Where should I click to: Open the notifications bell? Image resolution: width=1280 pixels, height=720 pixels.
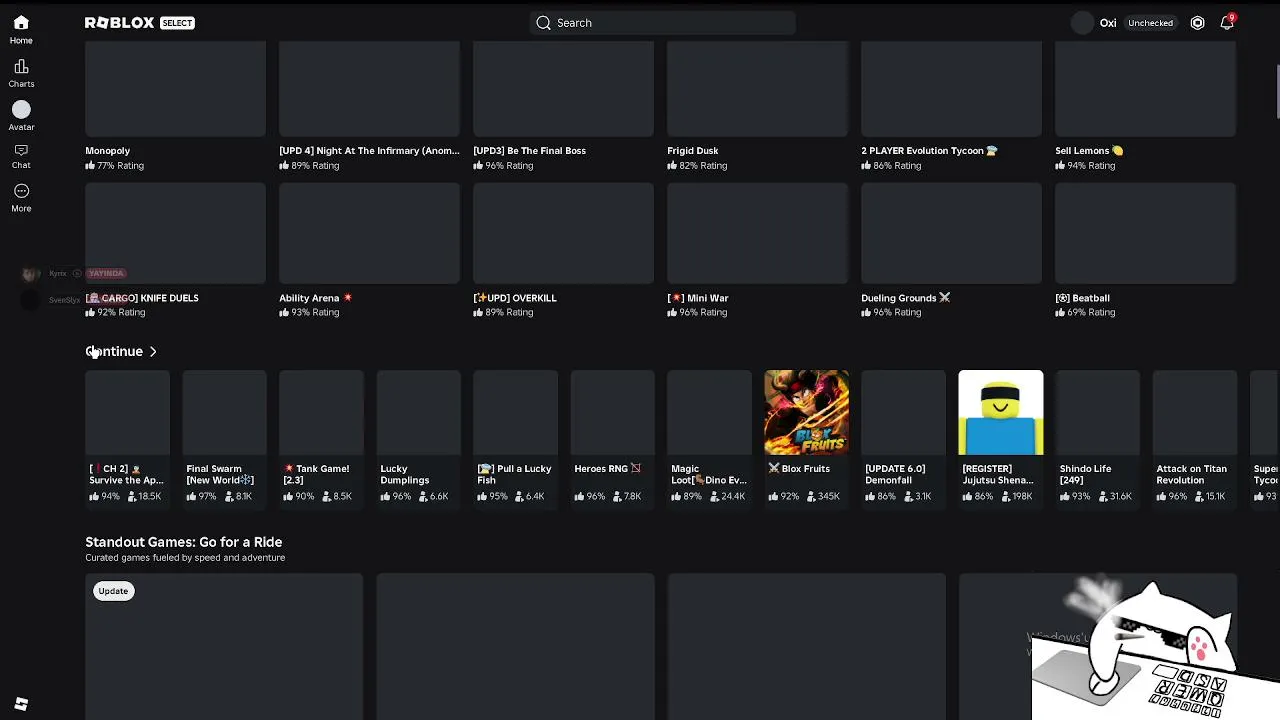(x=1226, y=23)
